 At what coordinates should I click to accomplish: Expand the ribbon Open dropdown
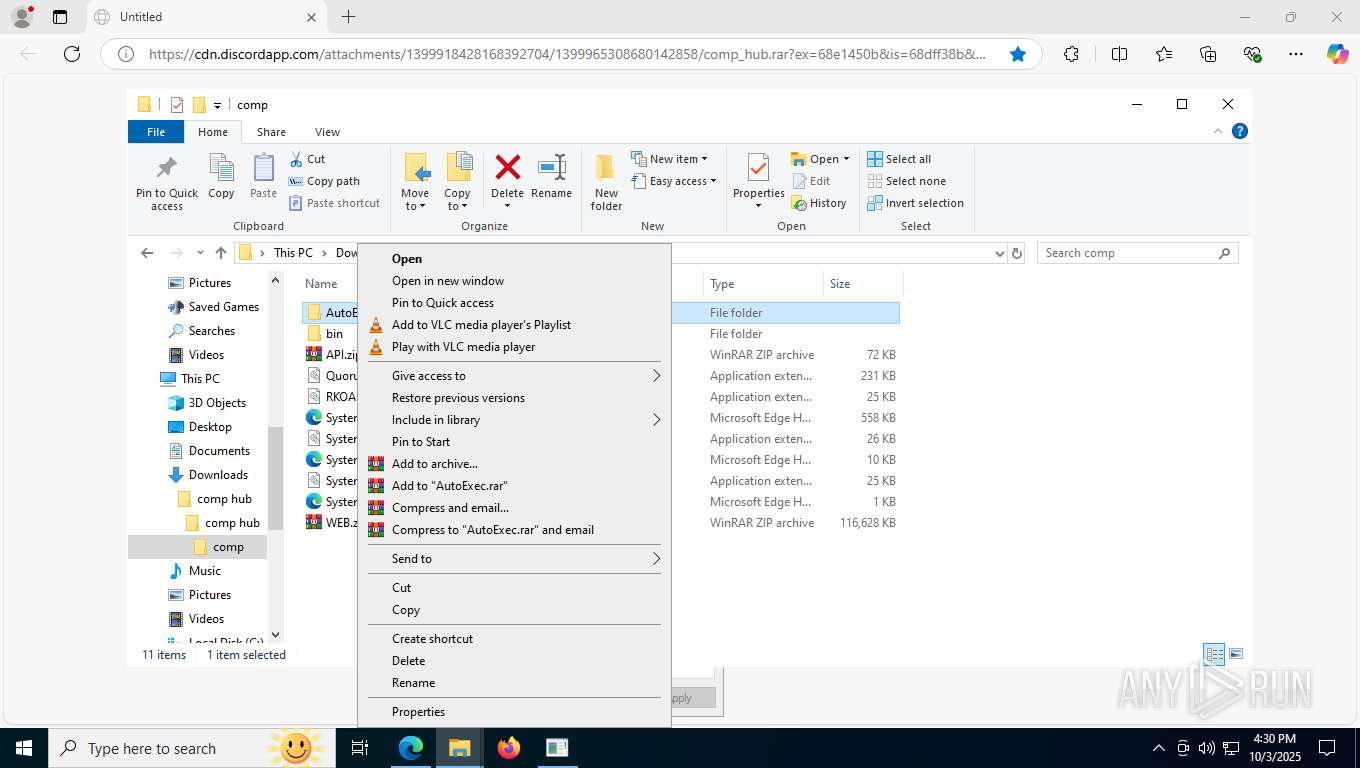[820, 159]
